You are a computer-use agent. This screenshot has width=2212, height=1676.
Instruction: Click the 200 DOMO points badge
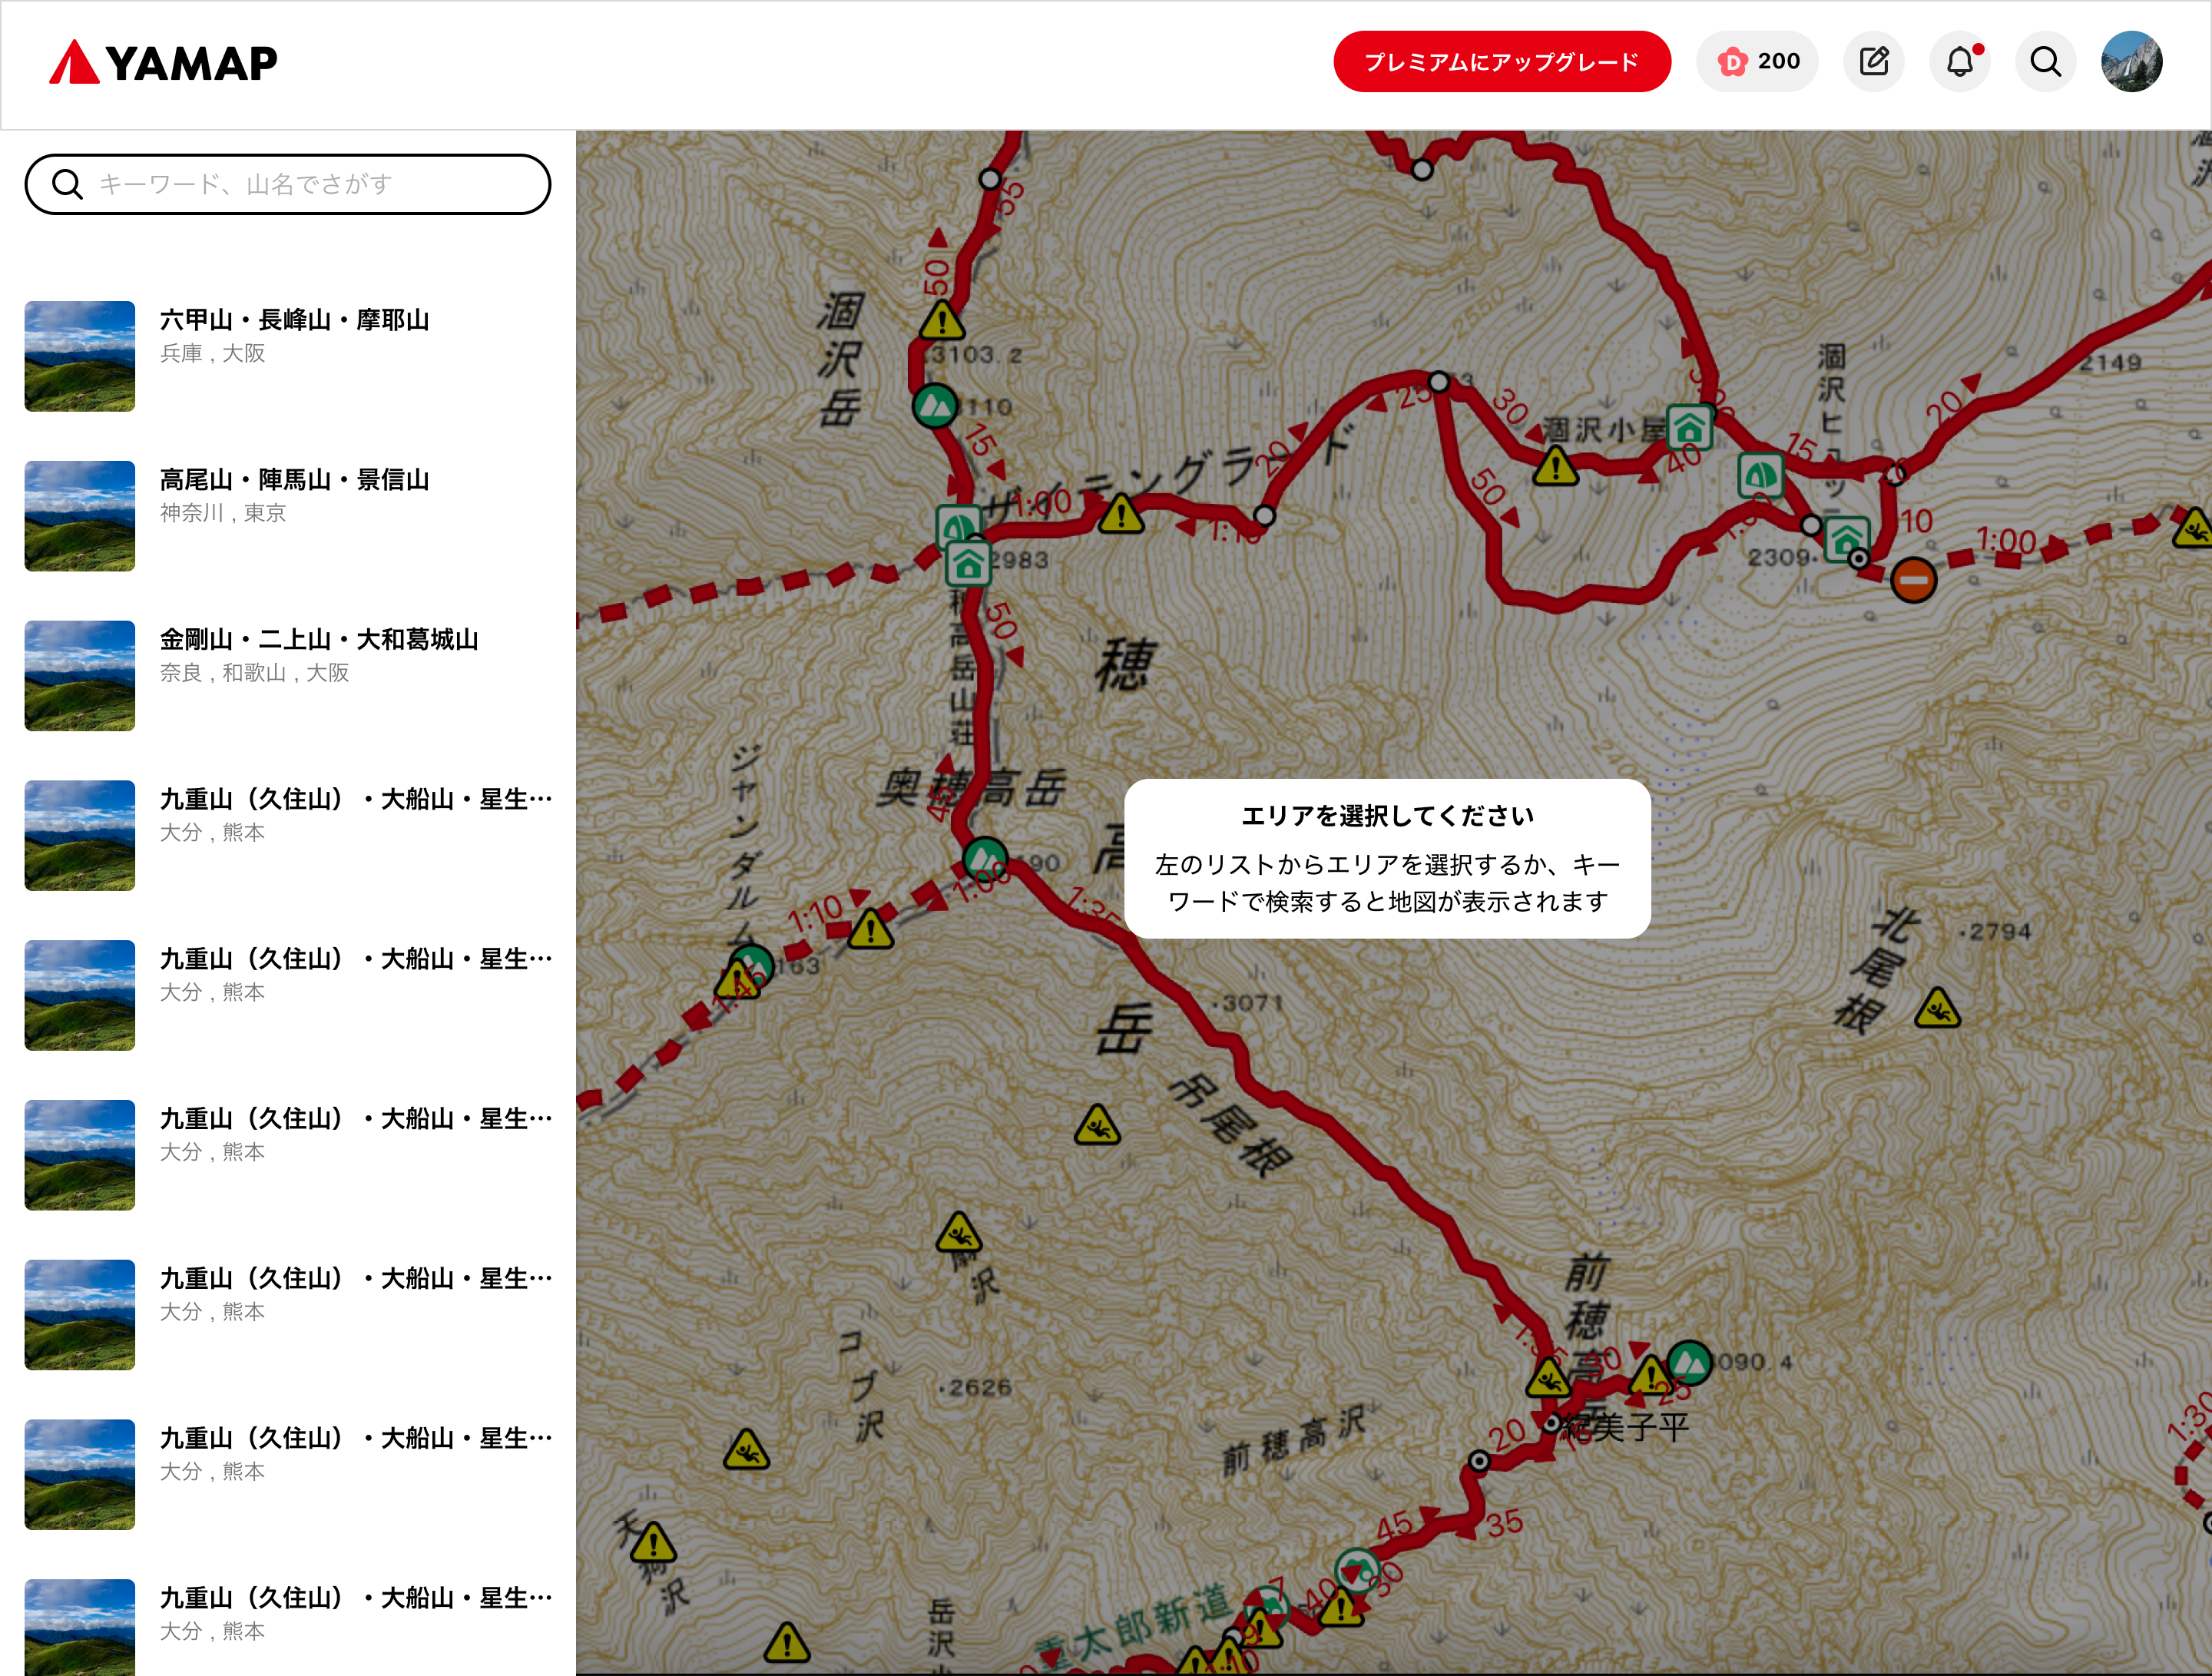tap(1757, 62)
